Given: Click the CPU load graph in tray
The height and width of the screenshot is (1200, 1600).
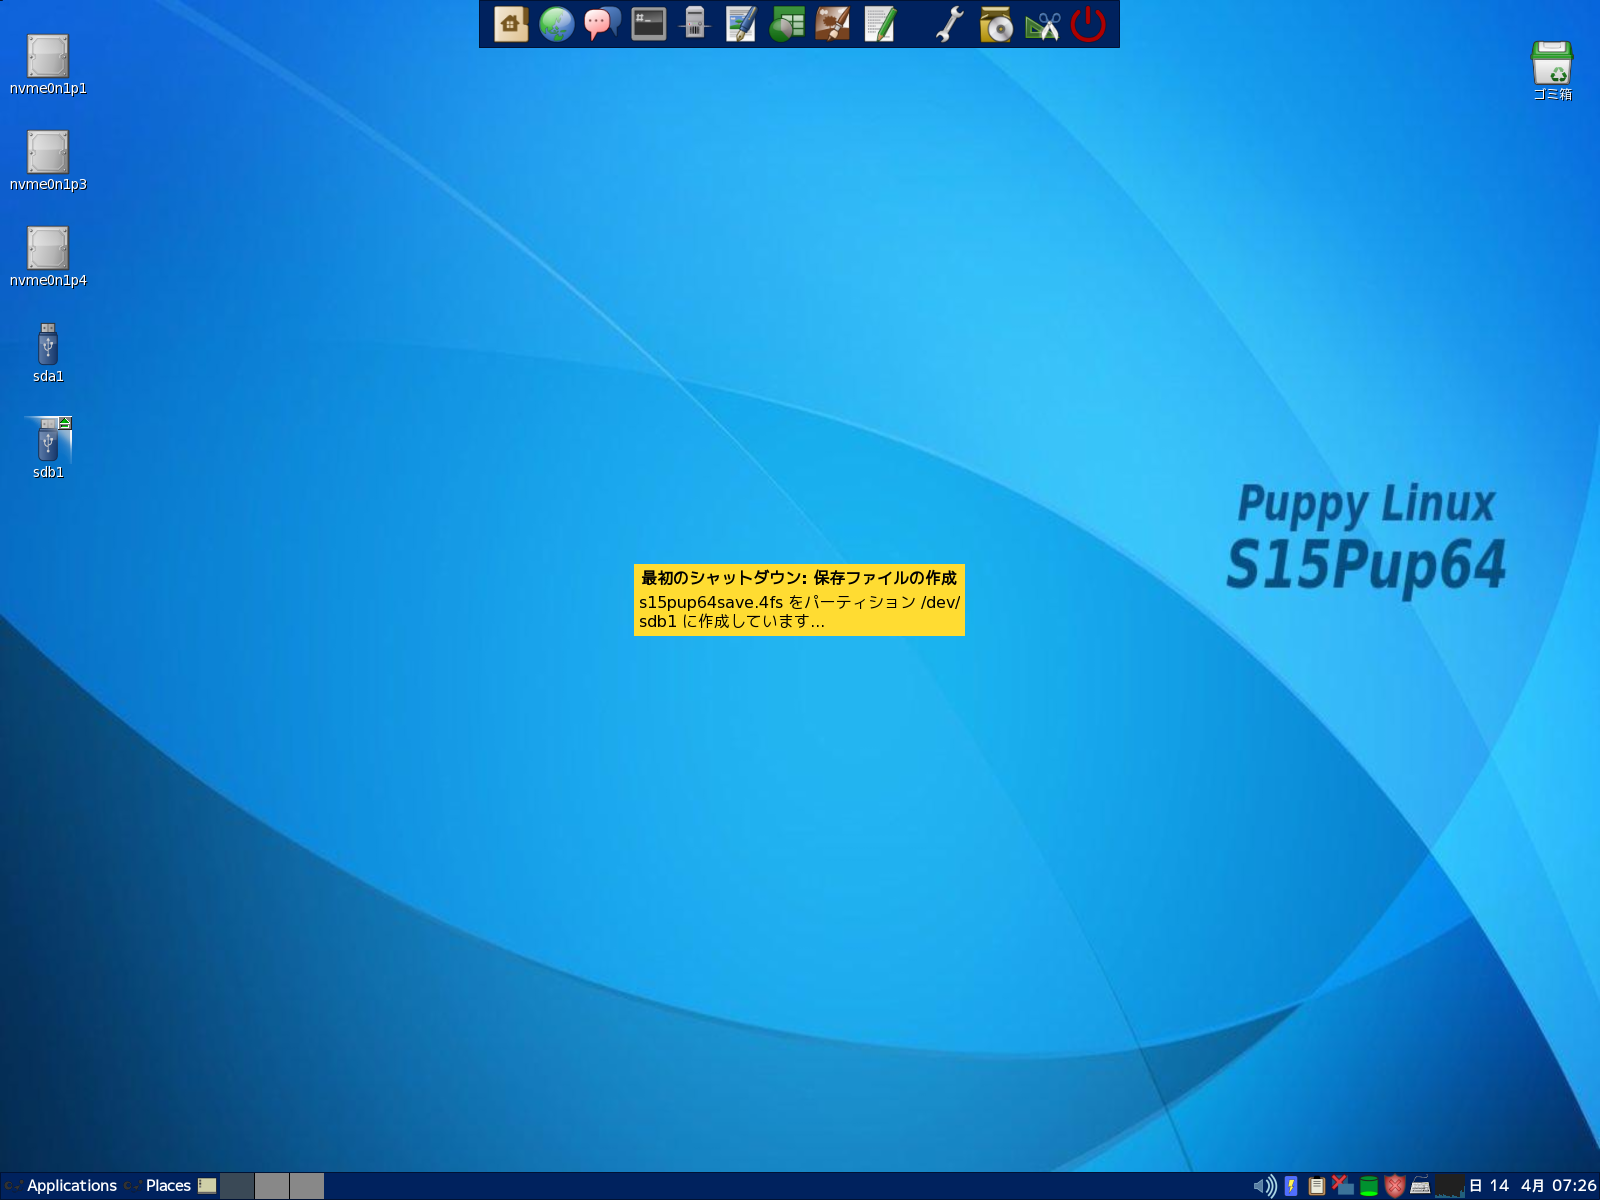Looking at the screenshot, I should point(1450,1186).
